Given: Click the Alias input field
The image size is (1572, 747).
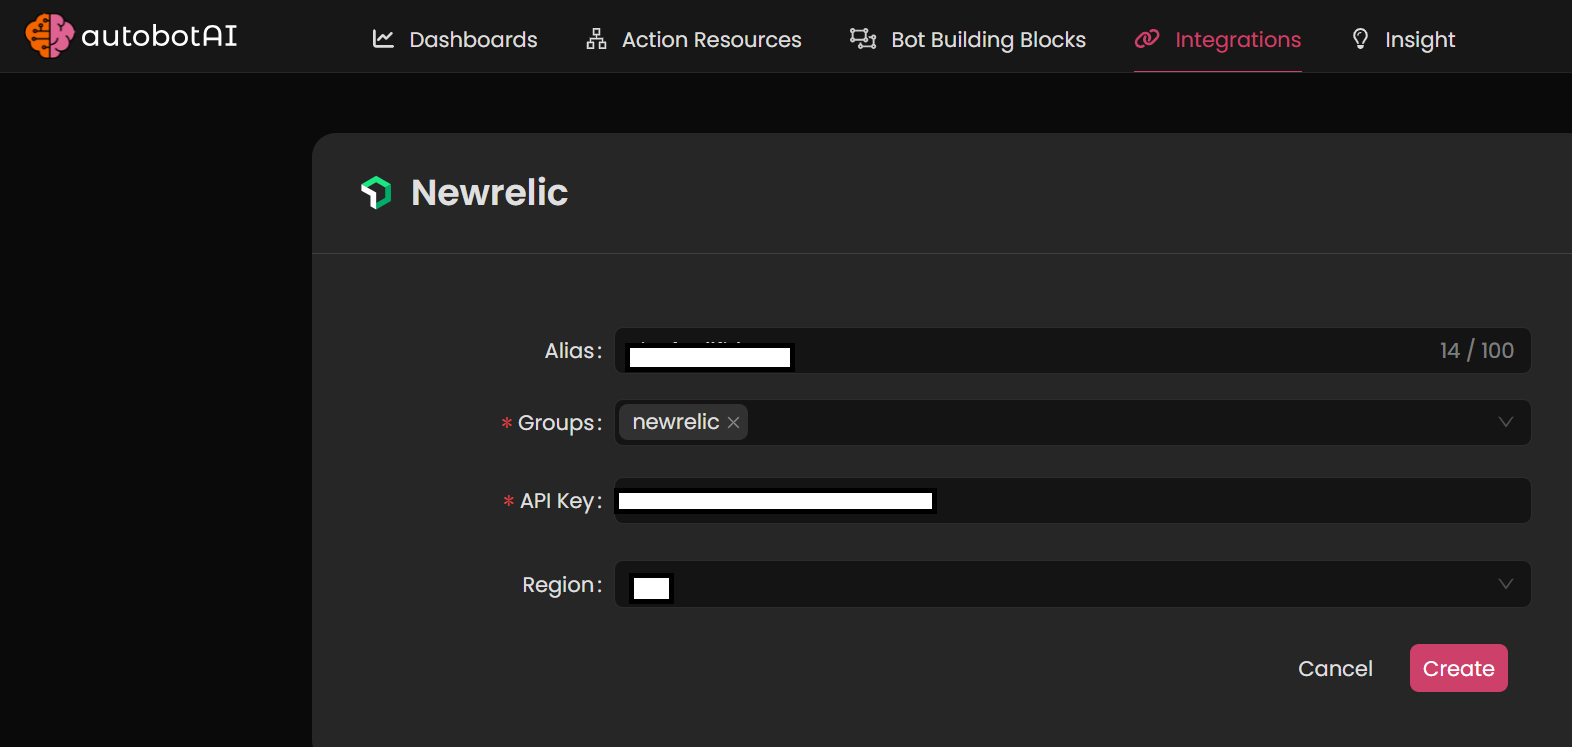Looking at the screenshot, I should coord(1072,351).
